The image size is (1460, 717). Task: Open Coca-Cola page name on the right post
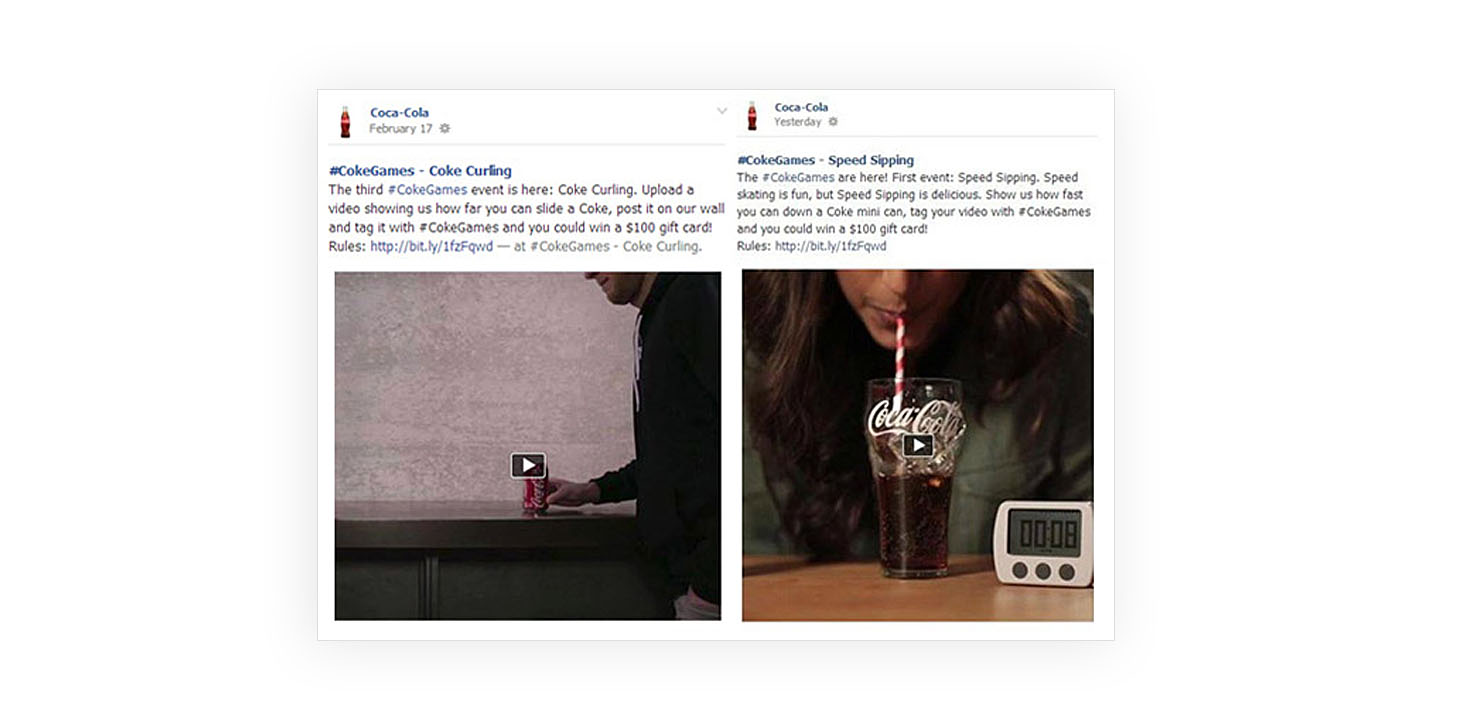[x=801, y=107]
